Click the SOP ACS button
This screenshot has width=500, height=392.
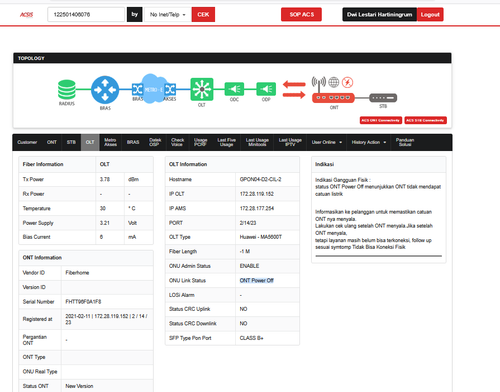click(x=301, y=15)
